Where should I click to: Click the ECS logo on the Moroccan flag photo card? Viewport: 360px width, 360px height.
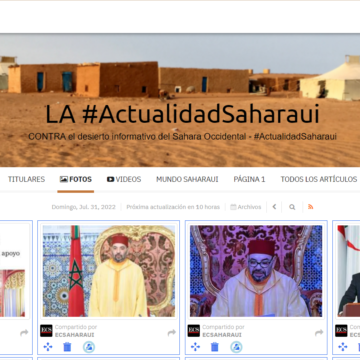coord(46,331)
